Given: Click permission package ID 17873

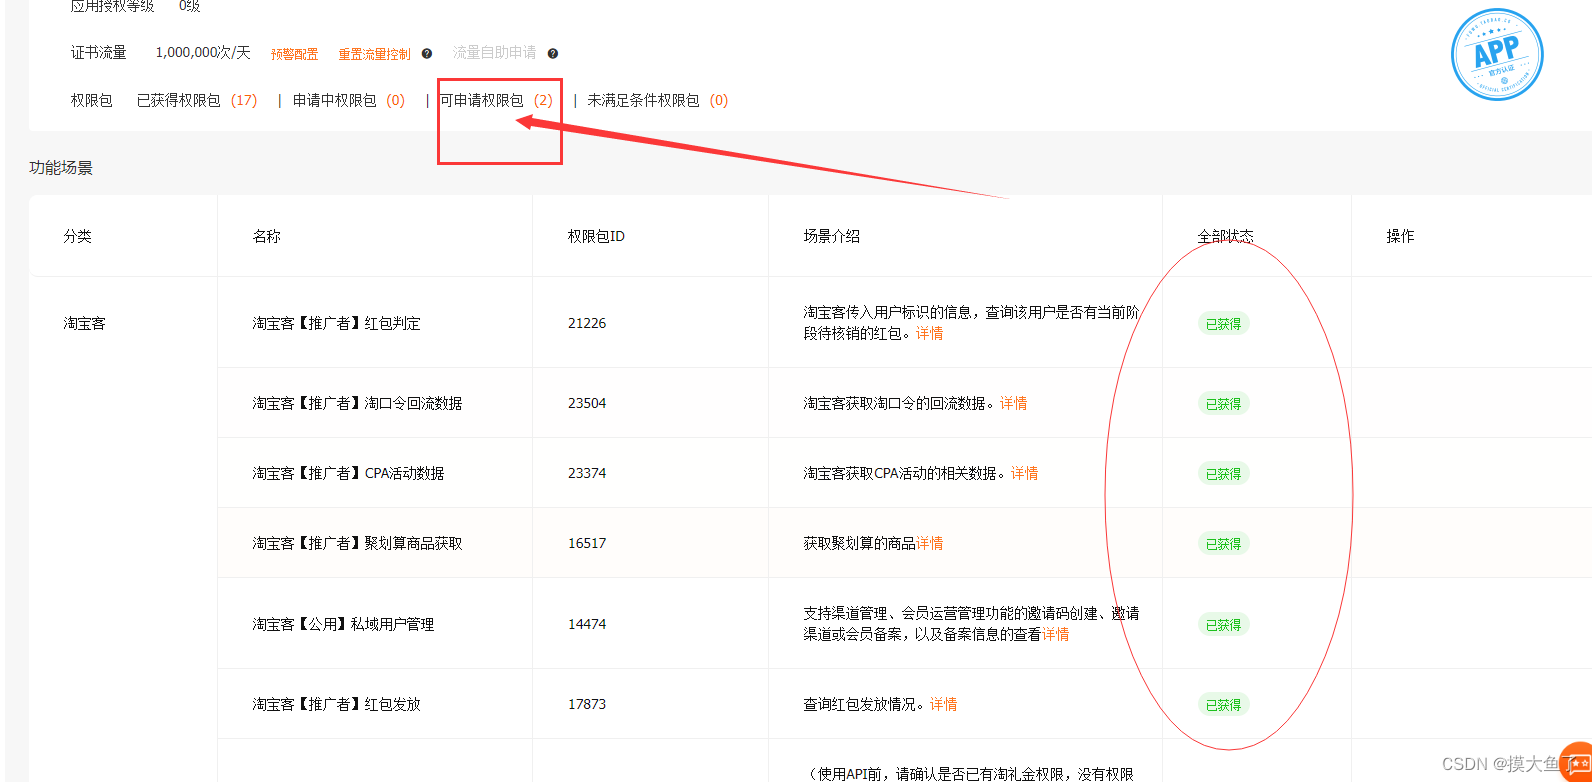Looking at the screenshot, I should pyautogui.click(x=587, y=704).
